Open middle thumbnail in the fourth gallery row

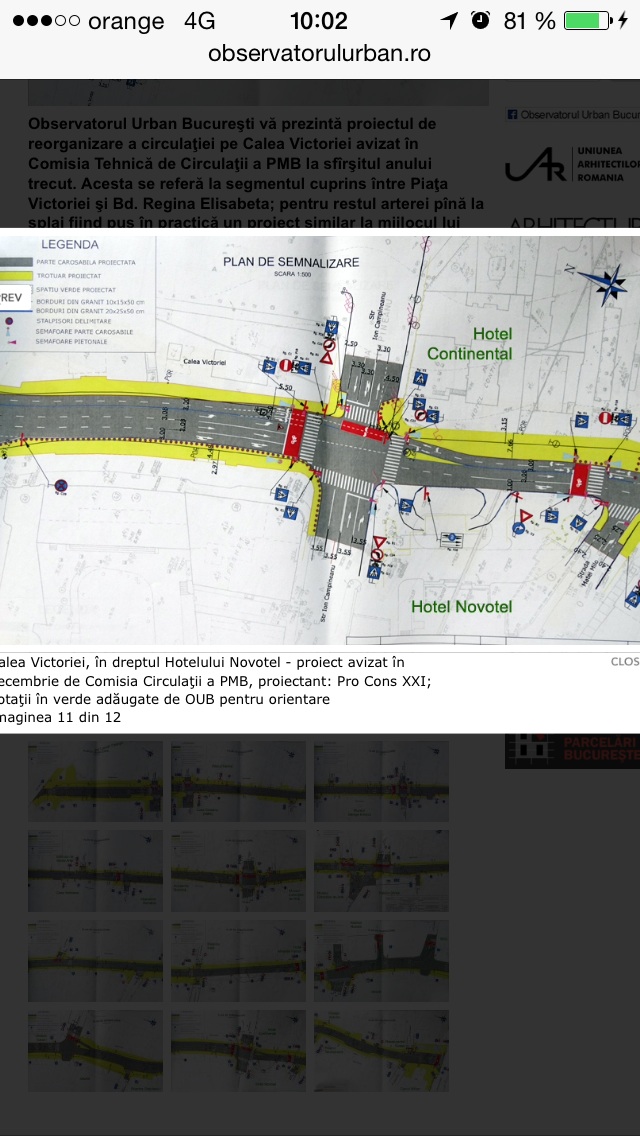pos(238,1051)
